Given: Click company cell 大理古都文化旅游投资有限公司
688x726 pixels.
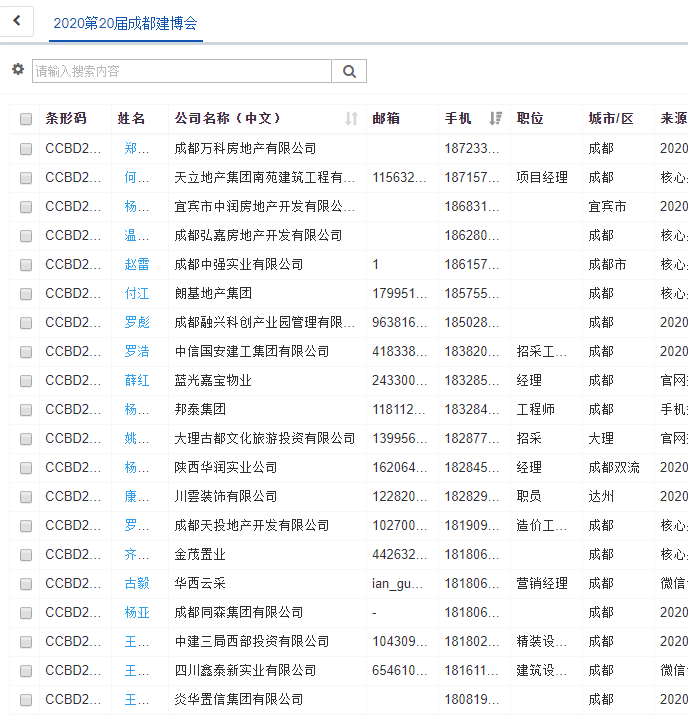Looking at the screenshot, I should tap(265, 438).
